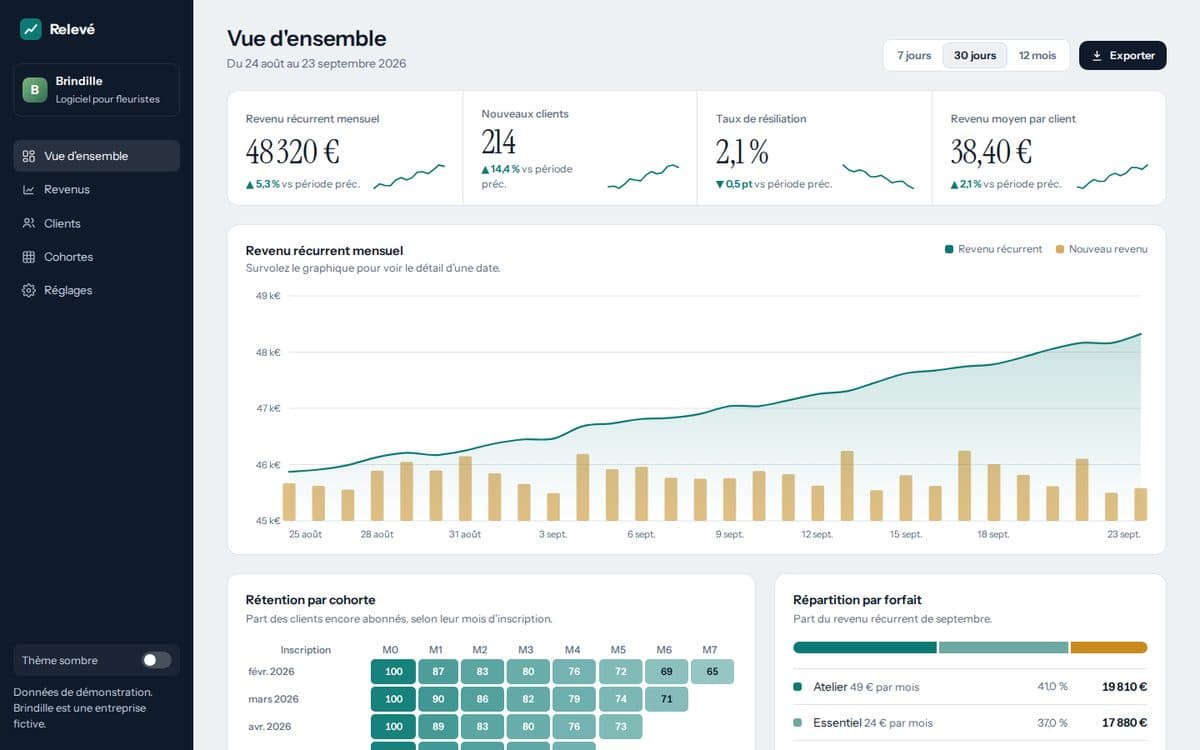Click the date range Du 24 août text
Image resolution: width=1200 pixels, height=750 pixels.
coord(317,64)
